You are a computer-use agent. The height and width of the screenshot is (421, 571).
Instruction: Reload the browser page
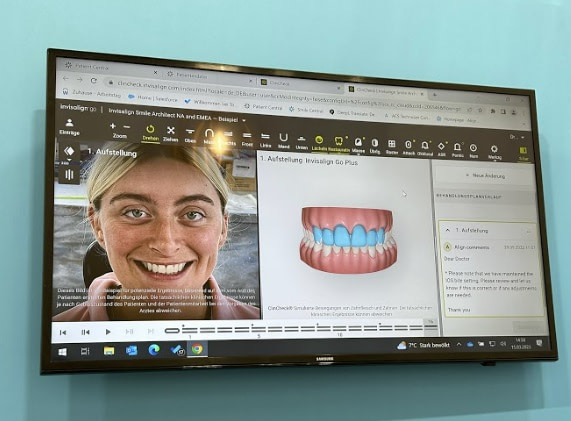tap(94, 80)
